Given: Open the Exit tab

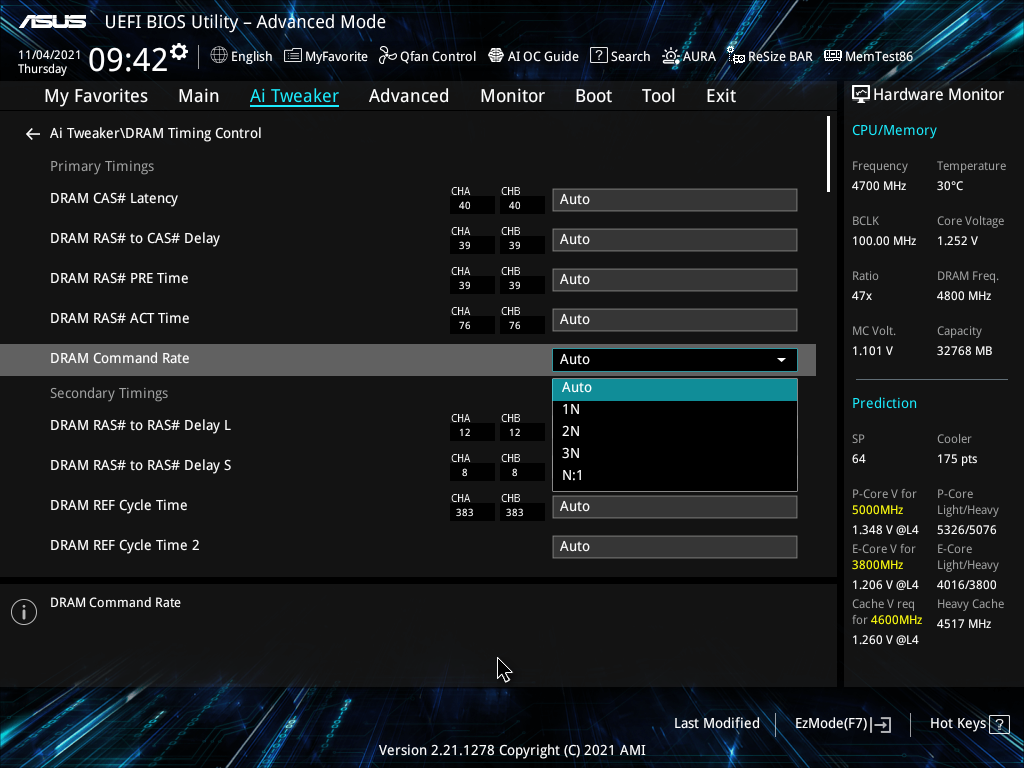Looking at the screenshot, I should click(721, 96).
